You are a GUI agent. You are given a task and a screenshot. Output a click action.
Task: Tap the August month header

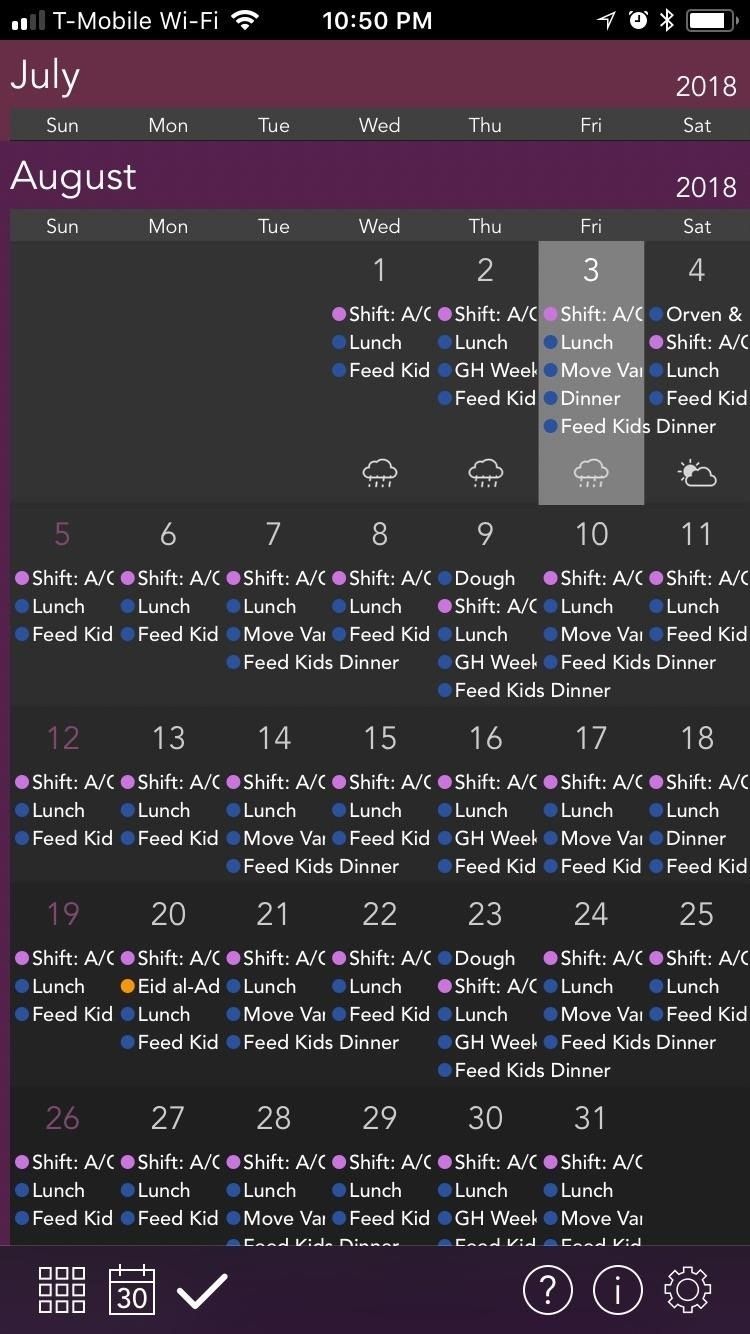pos(74,178)
